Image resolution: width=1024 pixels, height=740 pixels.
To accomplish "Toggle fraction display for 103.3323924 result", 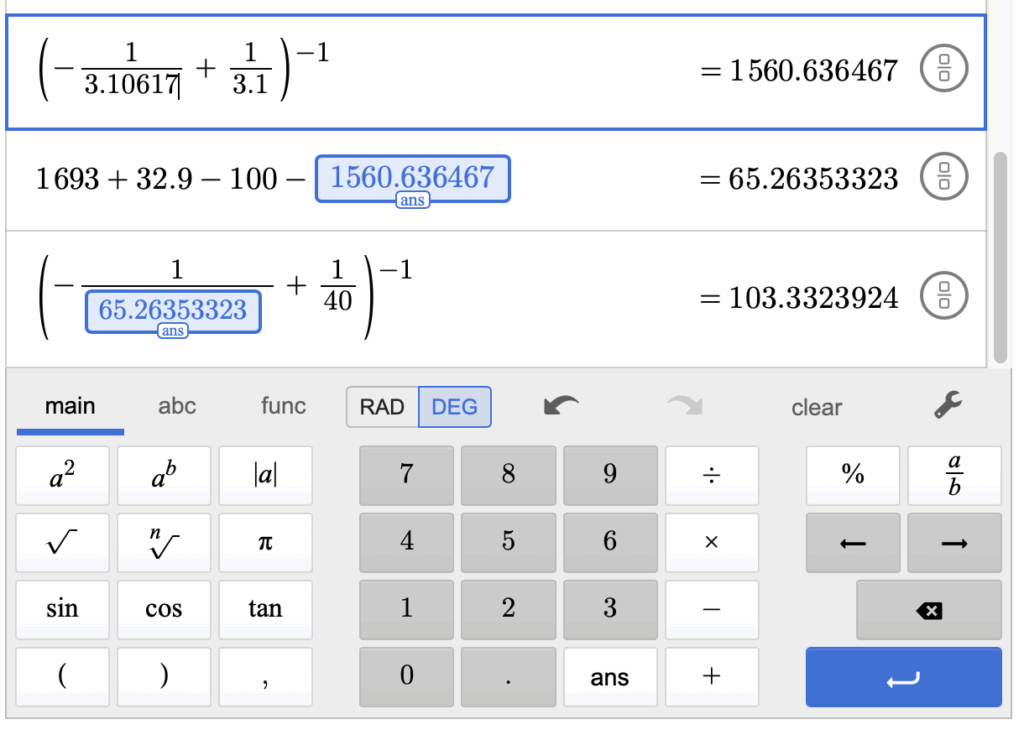I will click(x=945, y=297).
